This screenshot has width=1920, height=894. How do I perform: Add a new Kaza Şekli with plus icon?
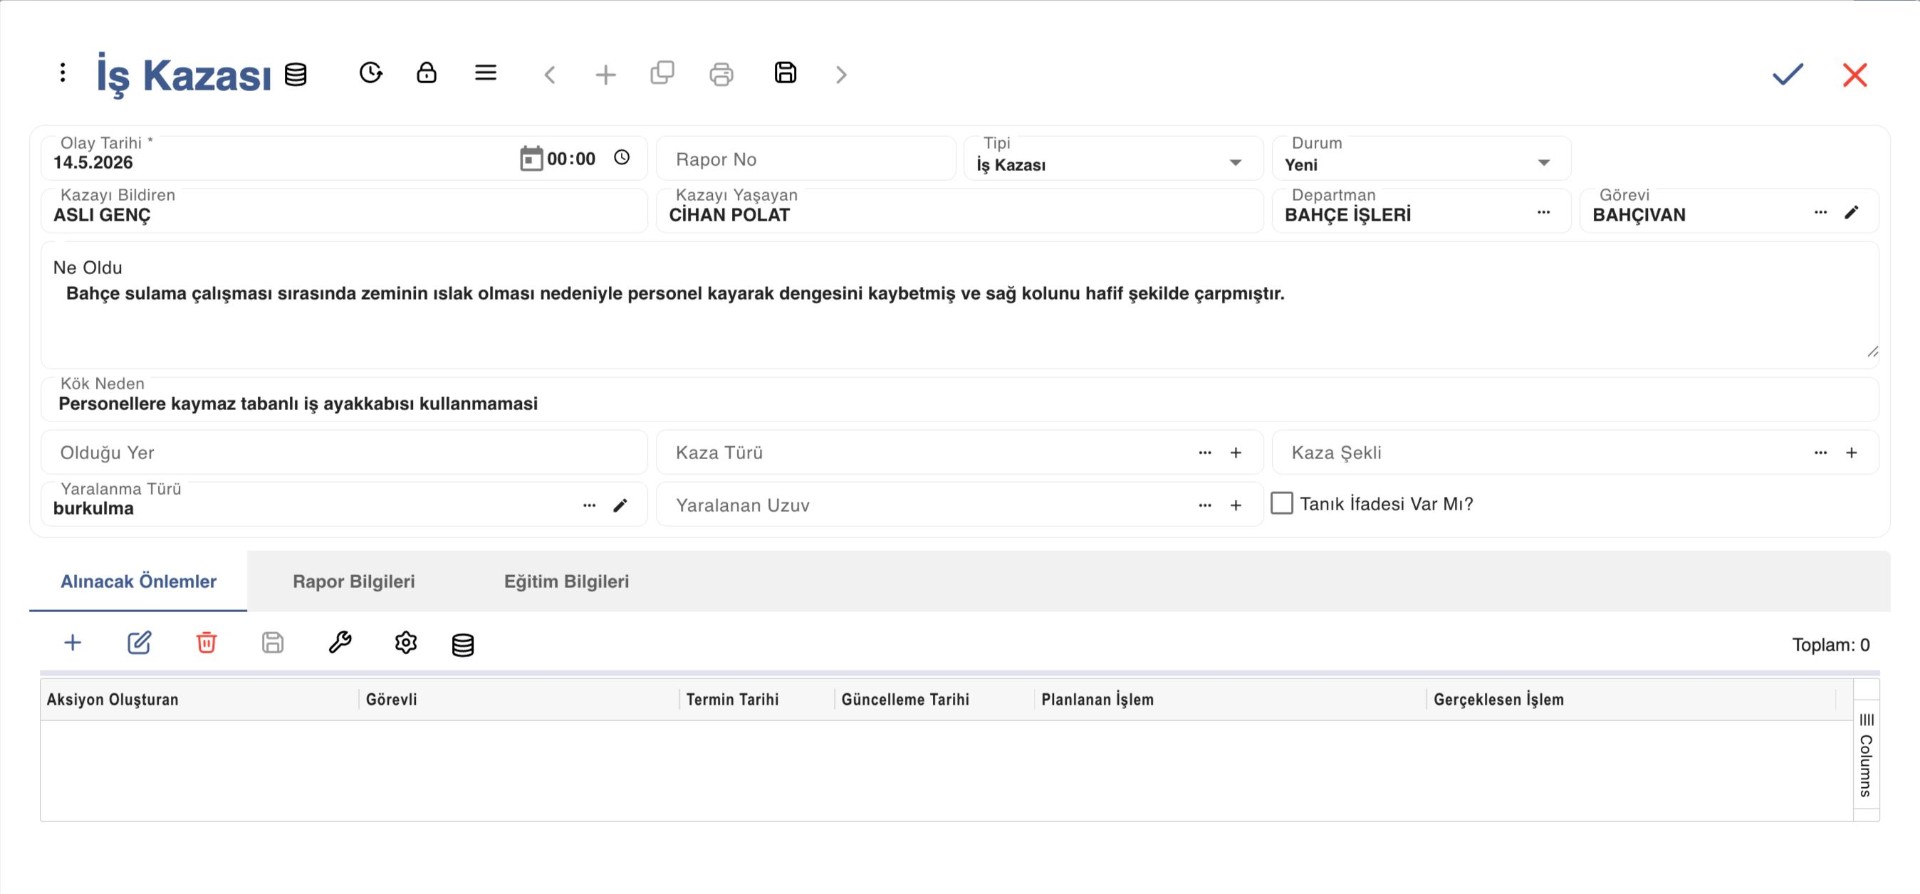point(1852,453)
